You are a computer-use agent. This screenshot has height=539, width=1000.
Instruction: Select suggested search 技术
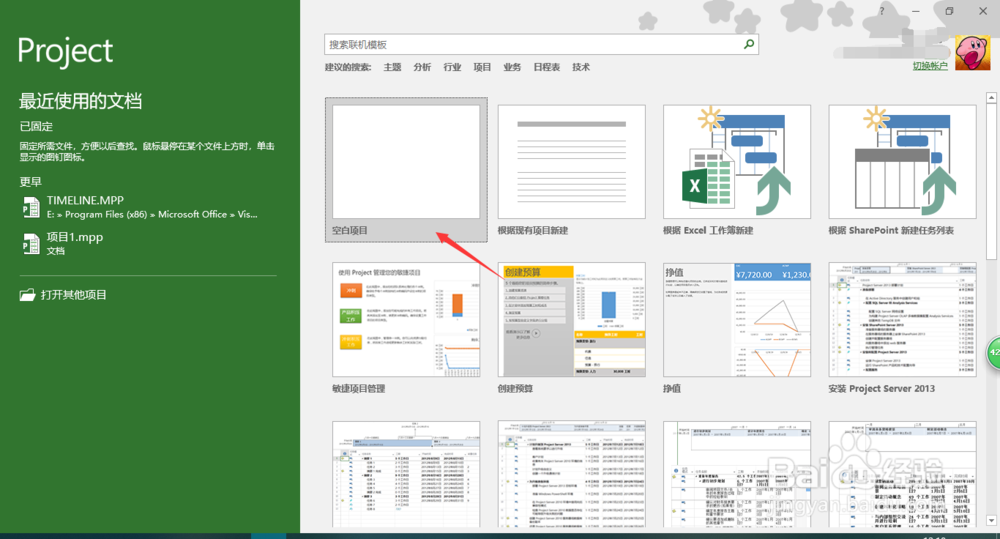pos(581,67)
